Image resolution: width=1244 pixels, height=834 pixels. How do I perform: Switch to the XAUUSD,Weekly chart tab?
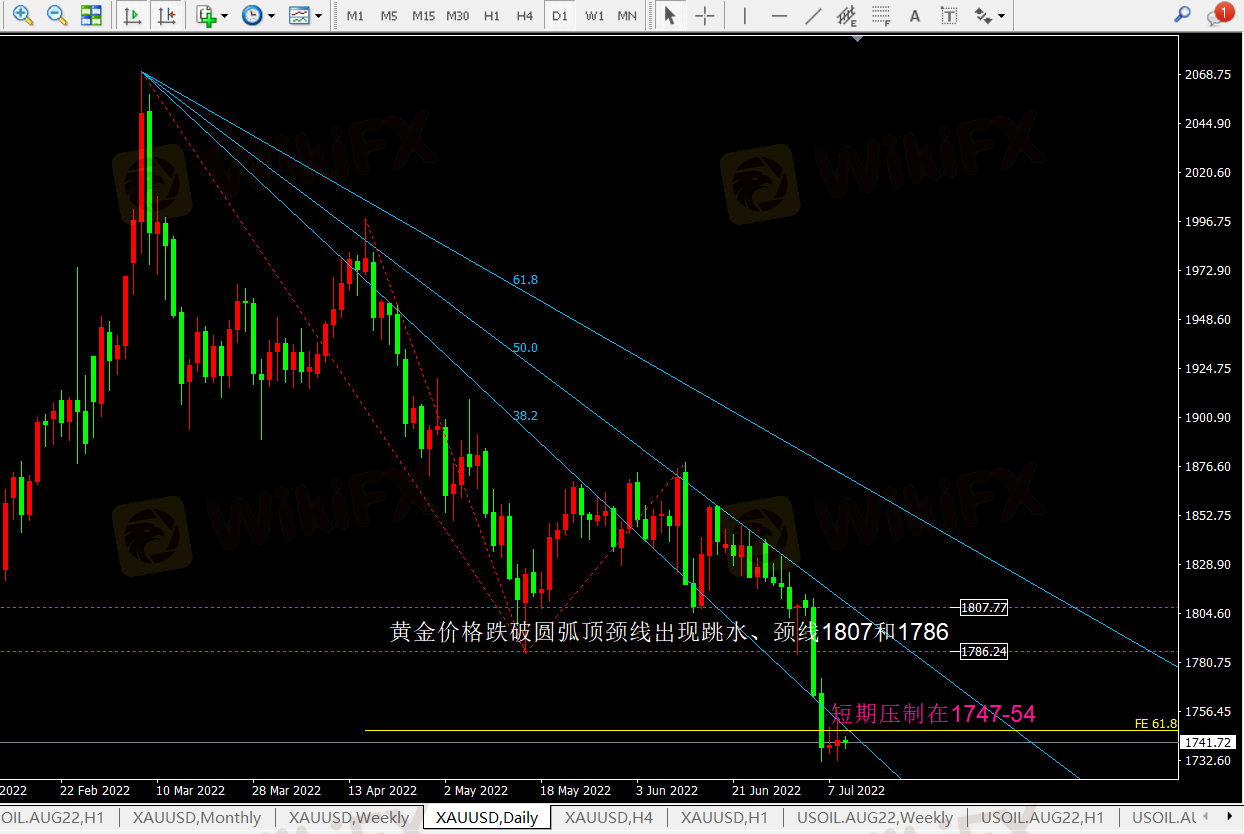[349, 817]
